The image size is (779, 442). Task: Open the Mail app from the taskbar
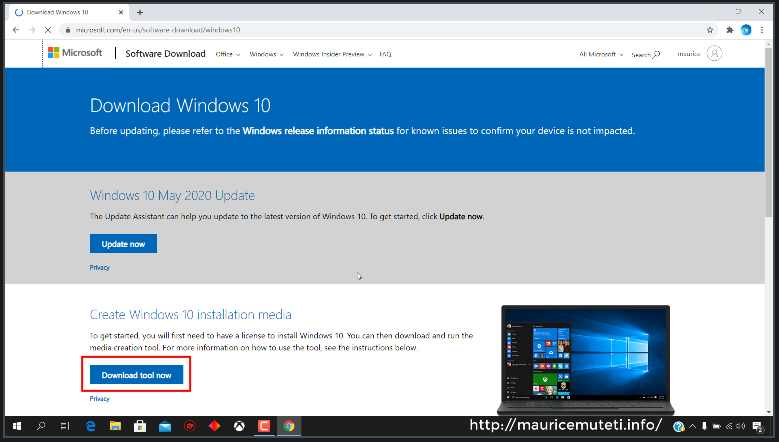(x=165, y=426)
